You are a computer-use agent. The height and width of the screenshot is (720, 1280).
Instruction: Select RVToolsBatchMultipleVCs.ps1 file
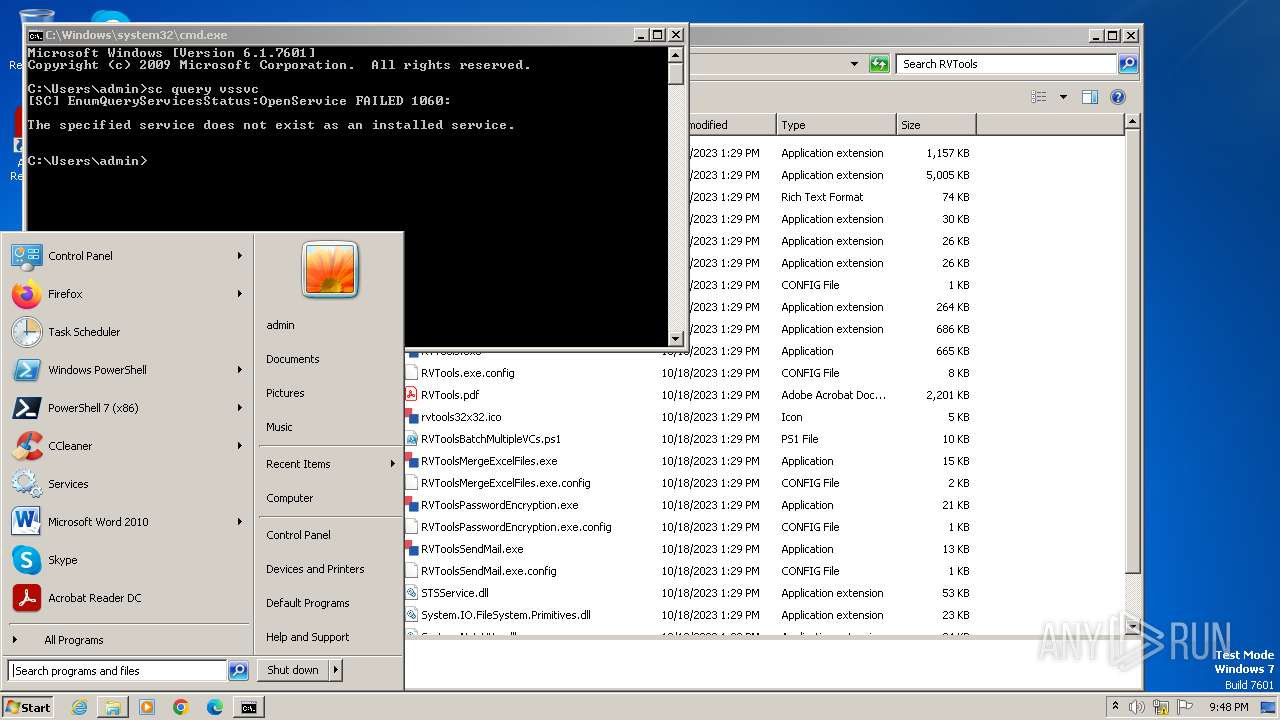483,439
